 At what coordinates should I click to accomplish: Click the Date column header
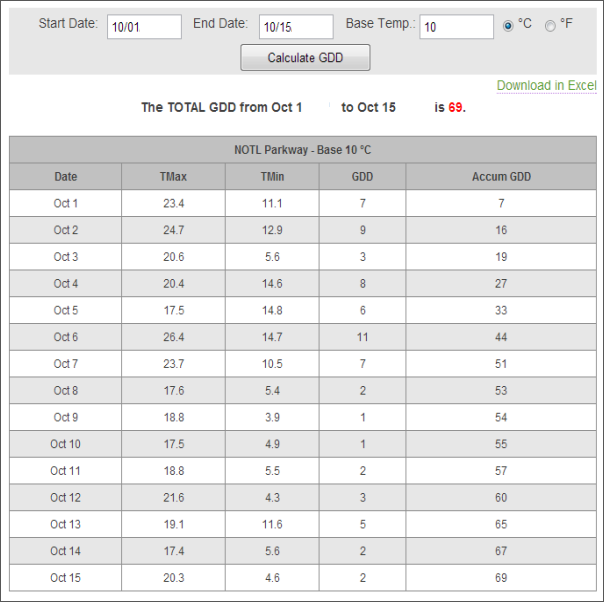(x=65, y=176)
